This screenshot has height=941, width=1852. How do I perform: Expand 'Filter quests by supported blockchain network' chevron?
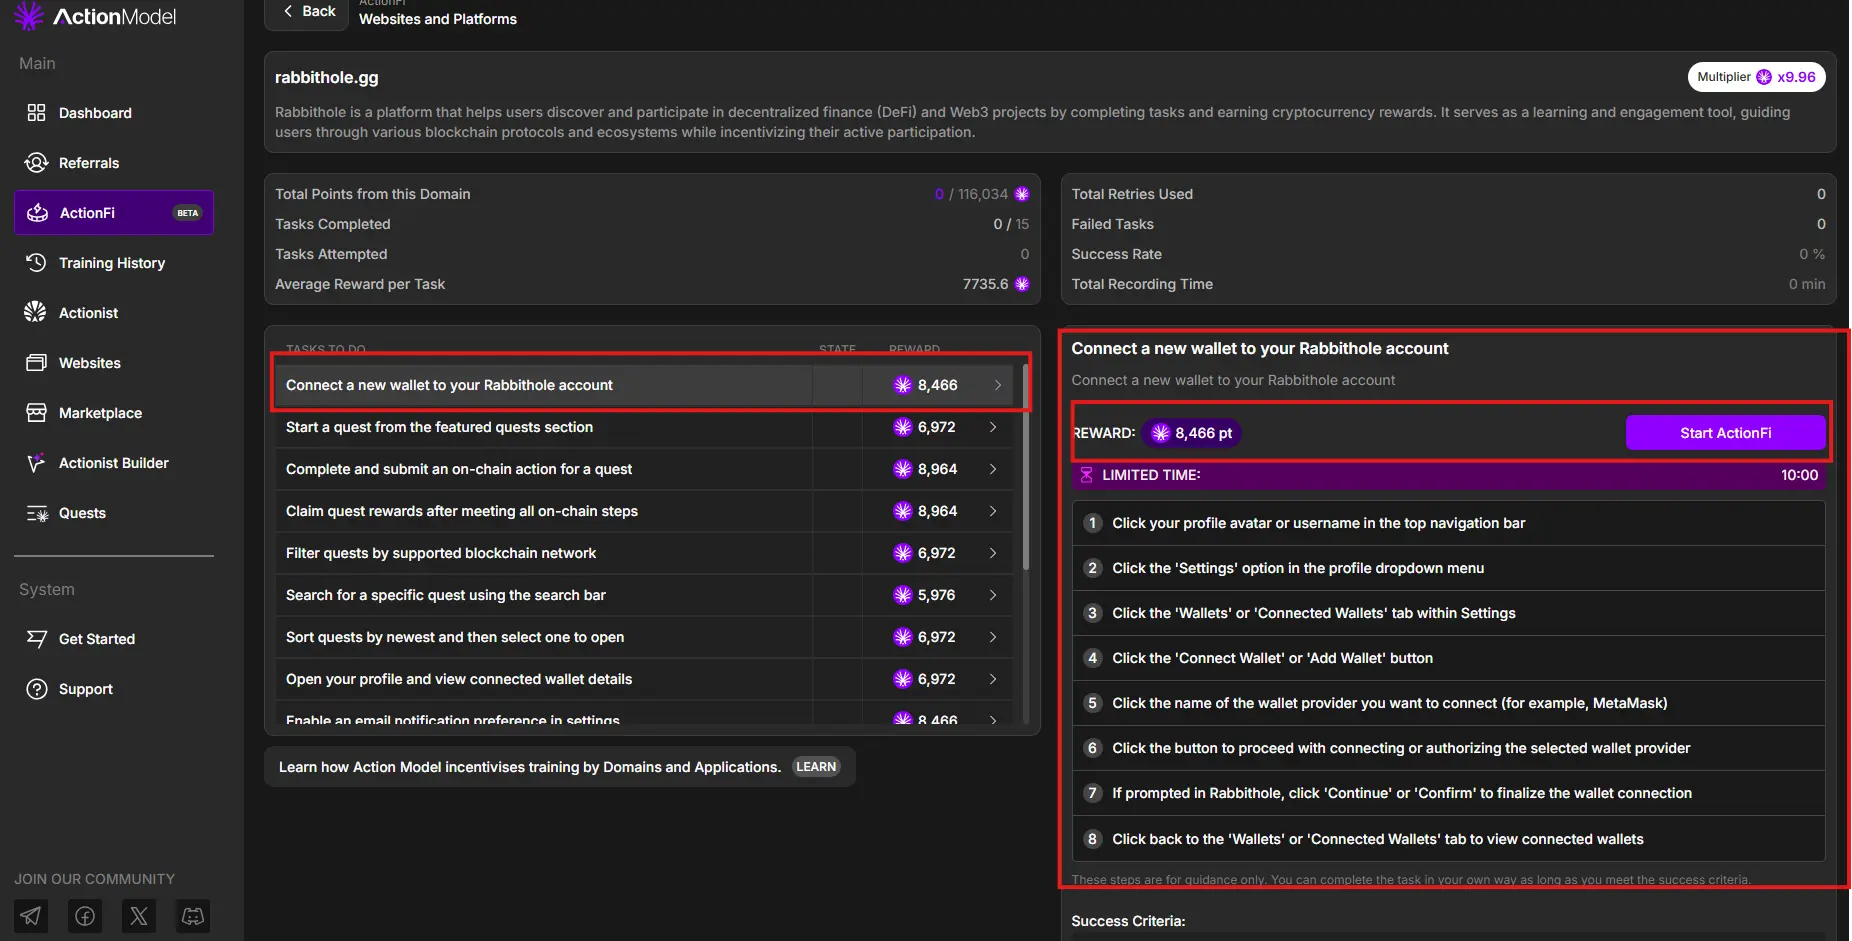[x=993, y=553]
